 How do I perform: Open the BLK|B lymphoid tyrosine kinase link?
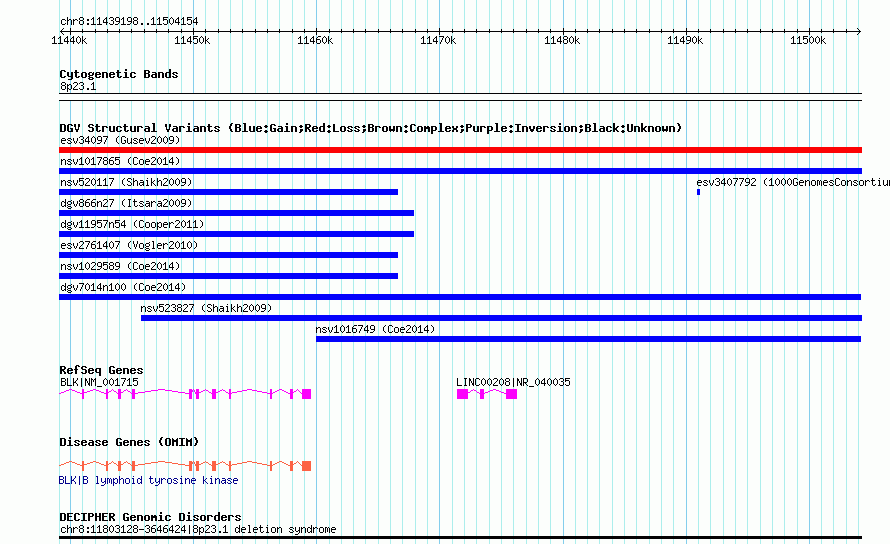[149, 480]
